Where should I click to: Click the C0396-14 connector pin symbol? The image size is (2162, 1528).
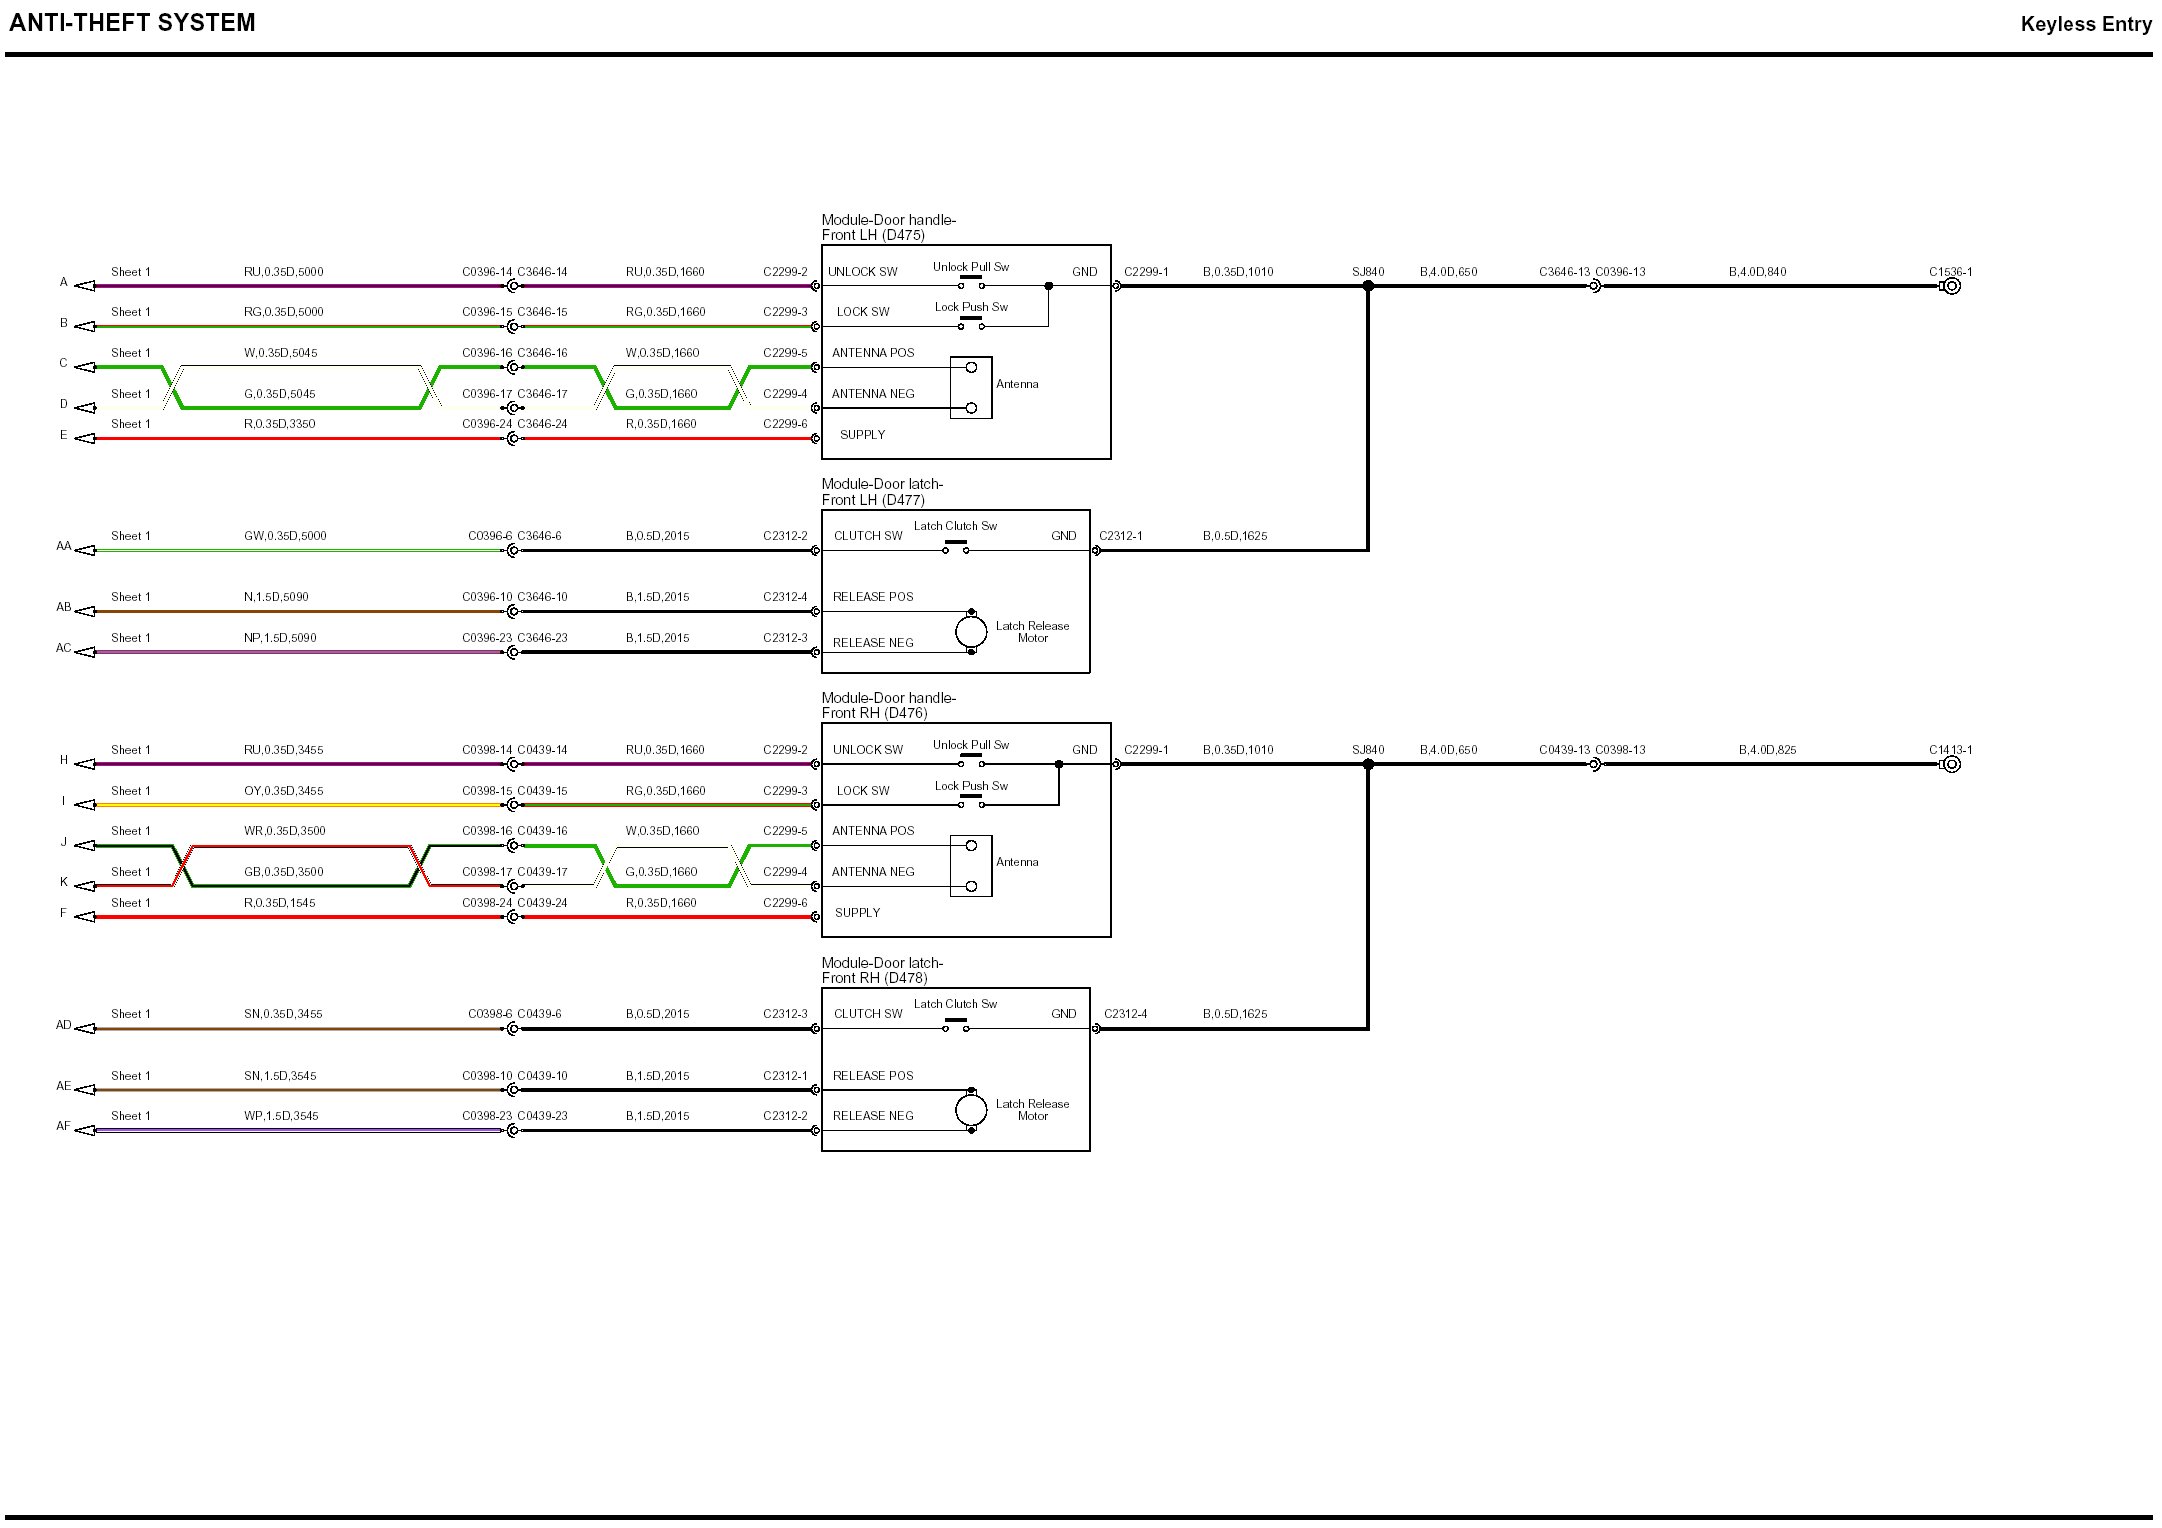513,286
